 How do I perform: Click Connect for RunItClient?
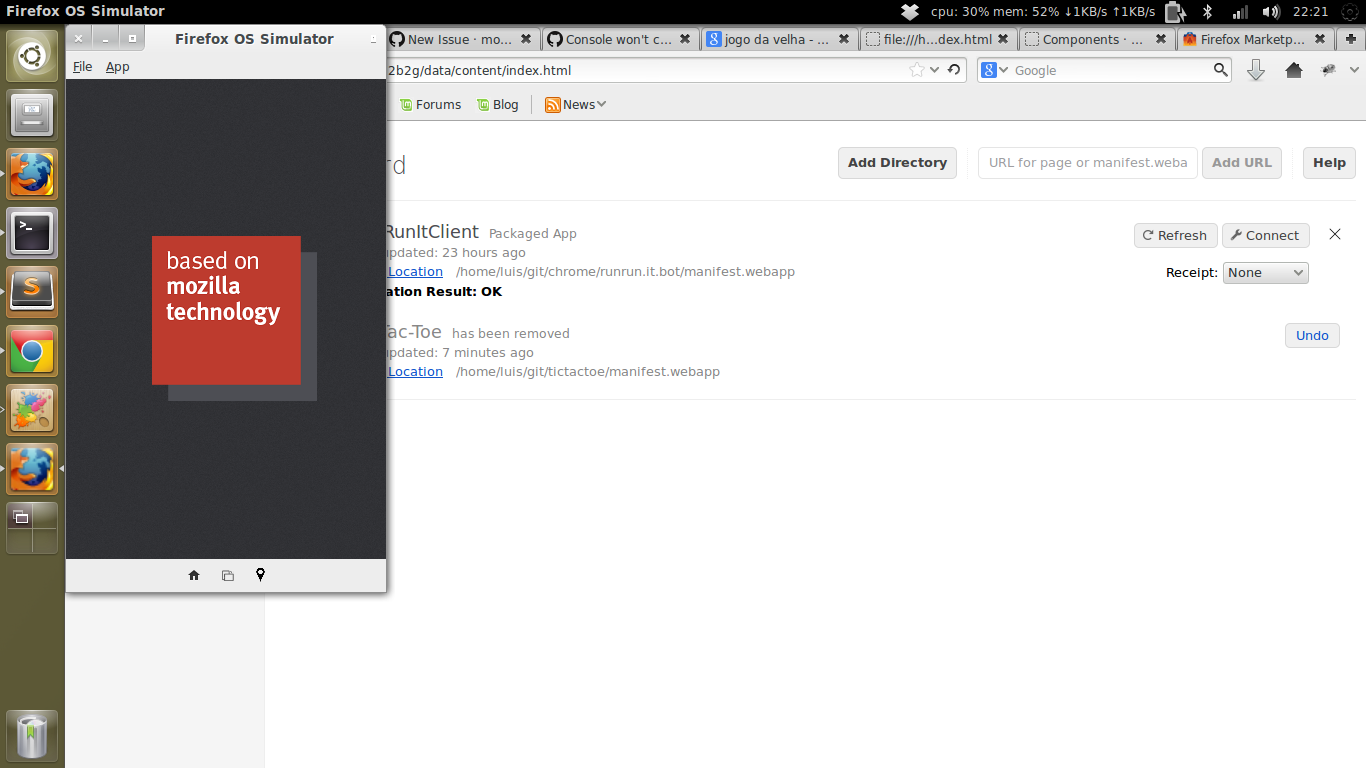(x=1265, y=235)
